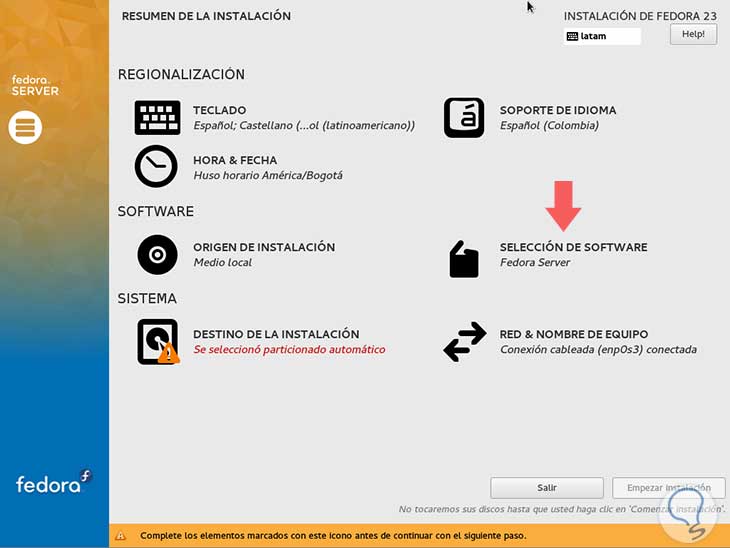Image resolution: width=730 pixels, height=548 pixels.
Task: Click the Help! button
Action: (x=693, y=34)
